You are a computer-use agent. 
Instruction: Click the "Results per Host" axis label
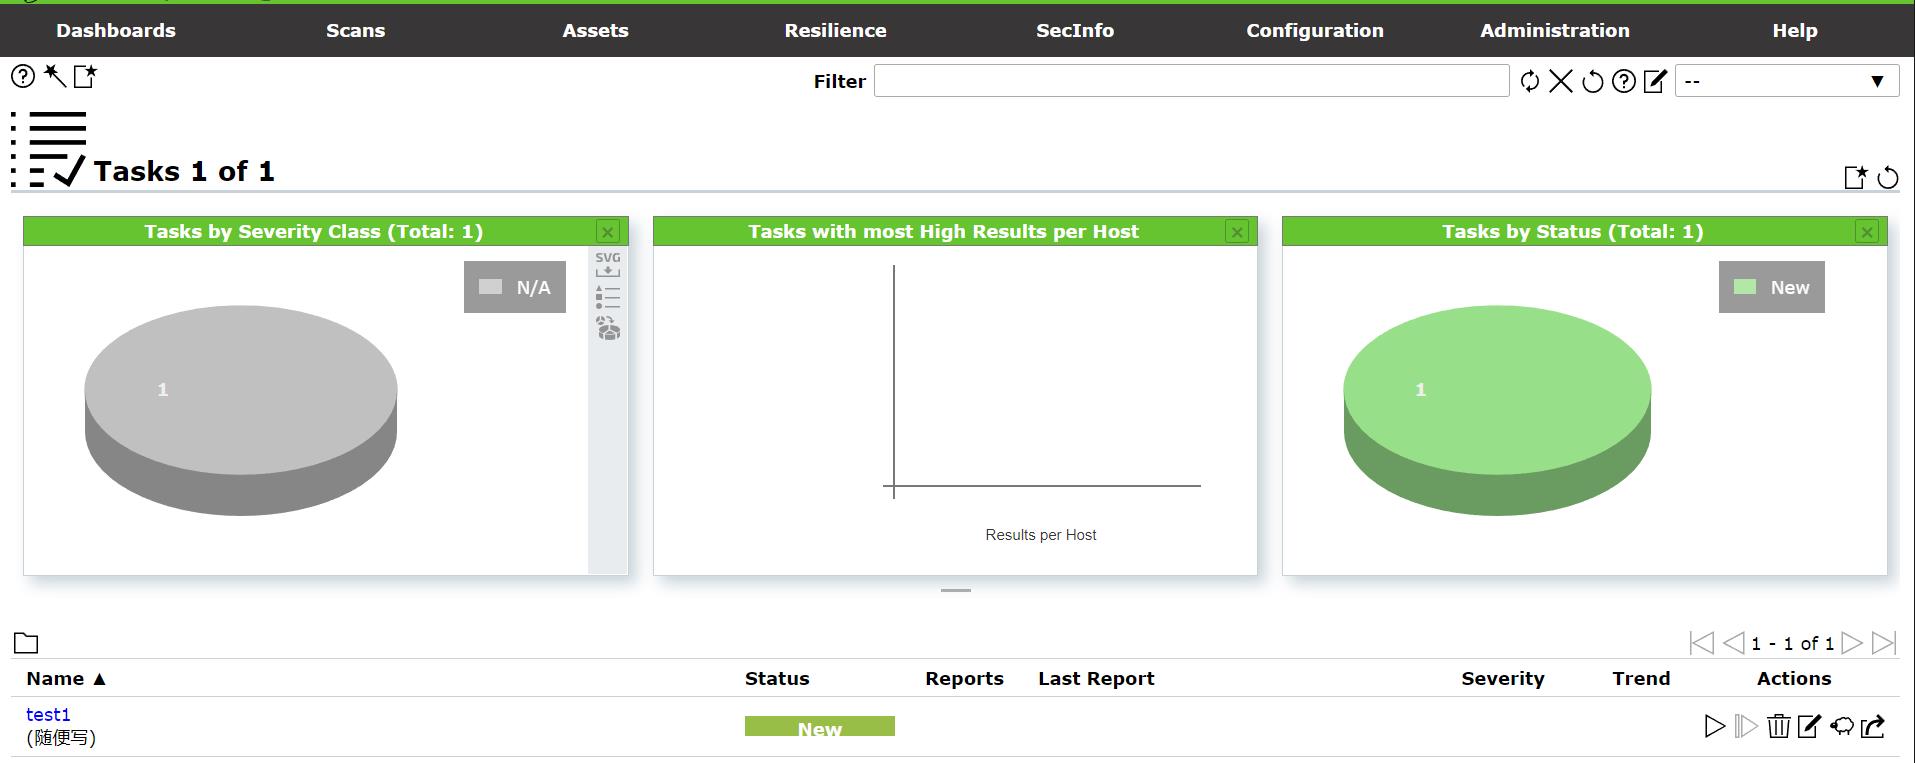point(1040,535)
